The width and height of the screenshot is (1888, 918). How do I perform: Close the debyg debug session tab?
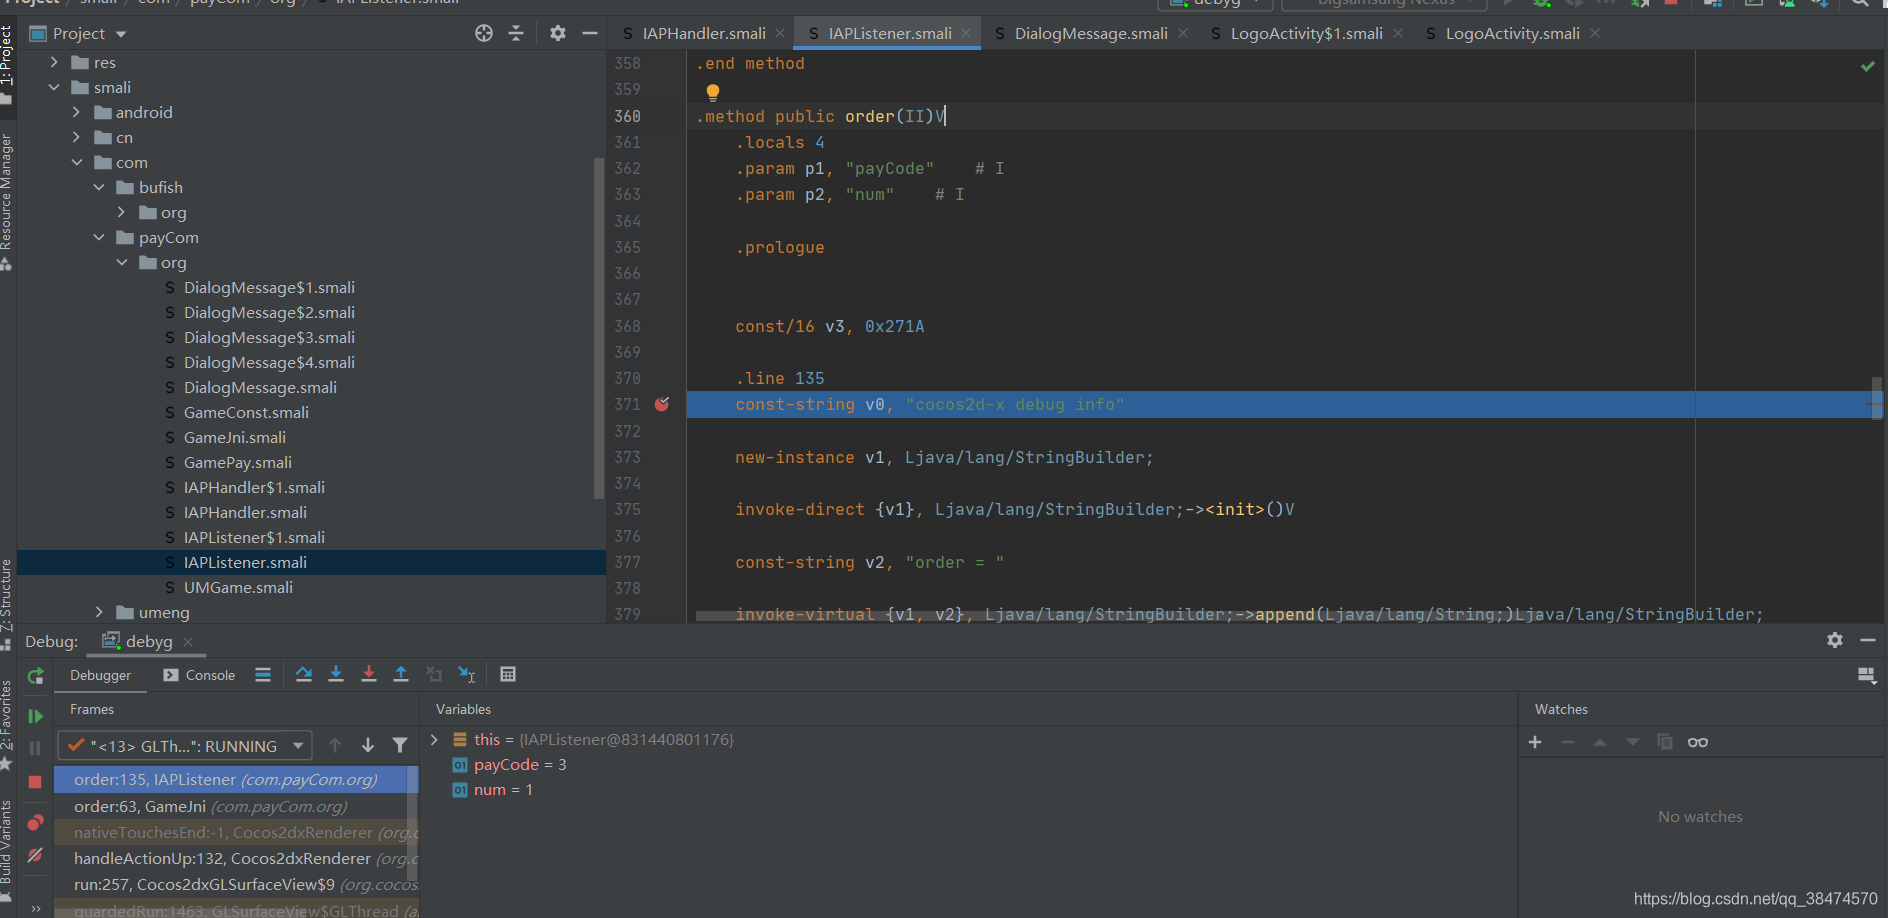[188, 641]
